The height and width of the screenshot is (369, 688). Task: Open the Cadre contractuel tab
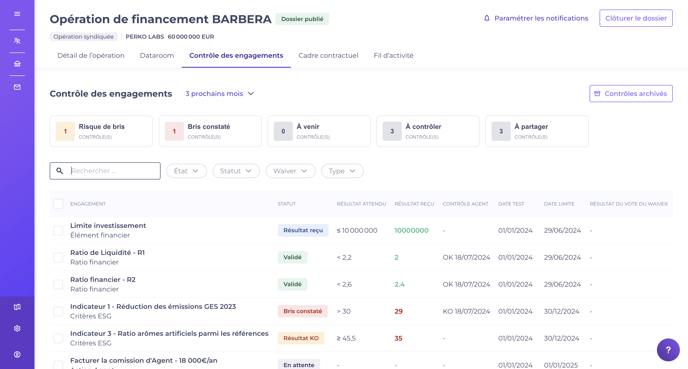point(328,56)
